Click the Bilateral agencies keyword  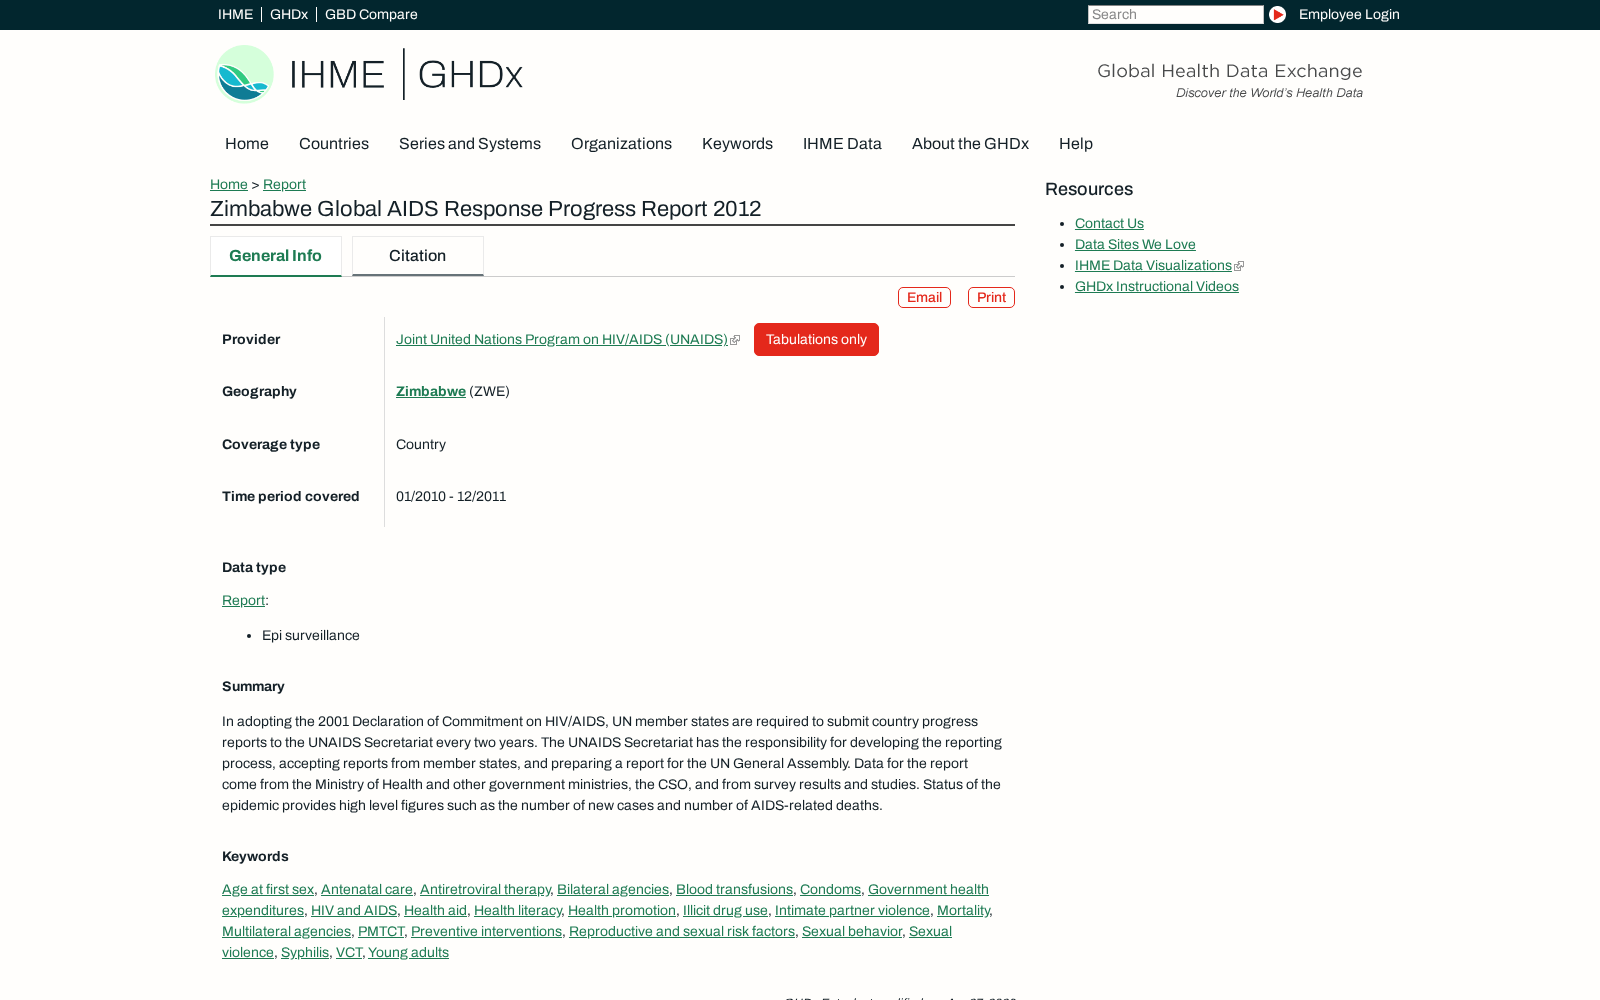point(613,889)
